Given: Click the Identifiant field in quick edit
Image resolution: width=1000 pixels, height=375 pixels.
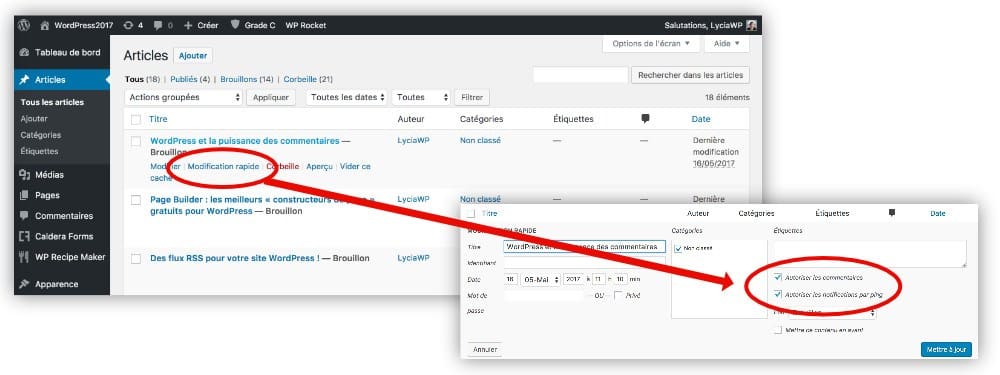Looking at the screenshot, I should tap(584, 263).
